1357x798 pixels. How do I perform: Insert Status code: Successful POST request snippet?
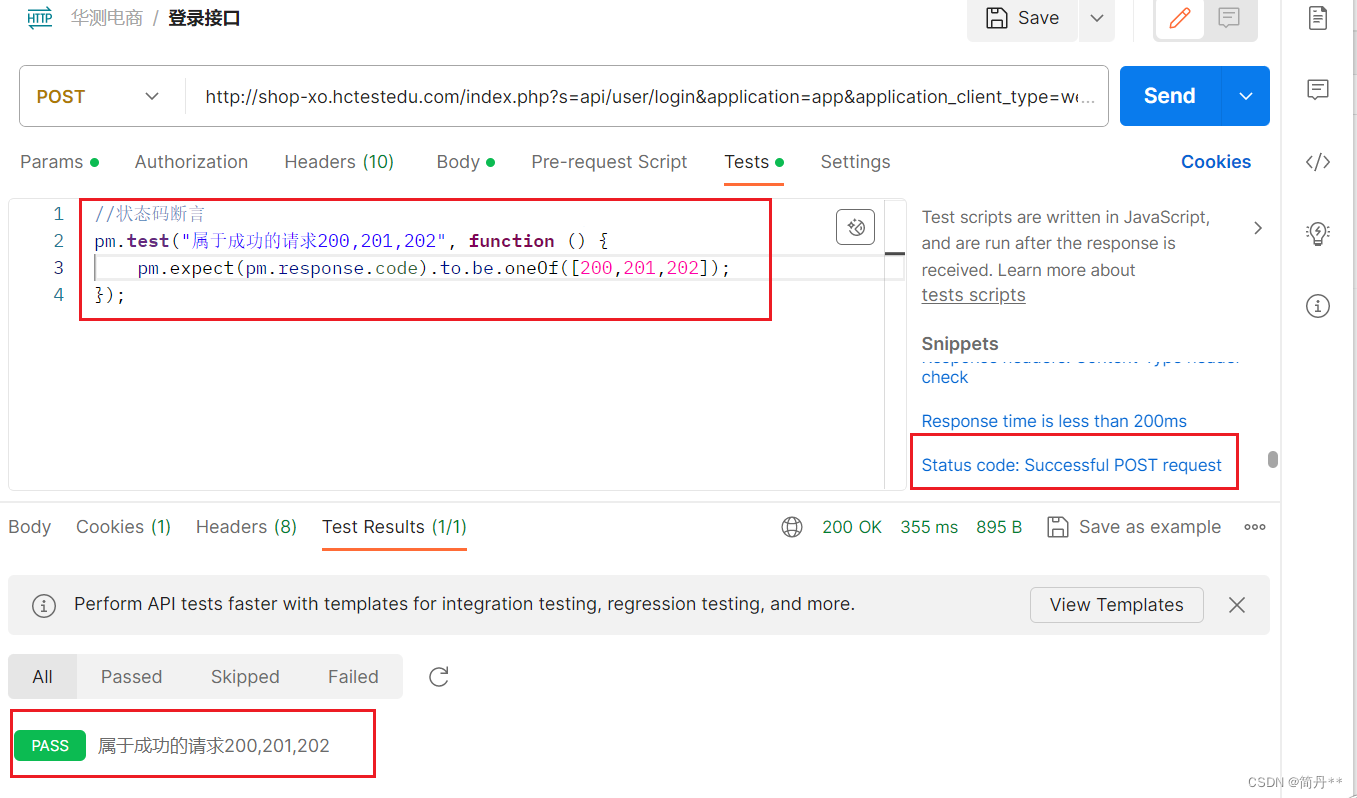point(1072,465)
